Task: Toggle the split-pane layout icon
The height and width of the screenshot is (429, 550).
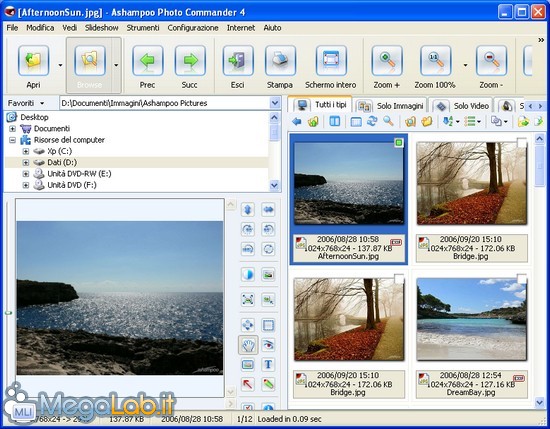Action: [335, 122]
